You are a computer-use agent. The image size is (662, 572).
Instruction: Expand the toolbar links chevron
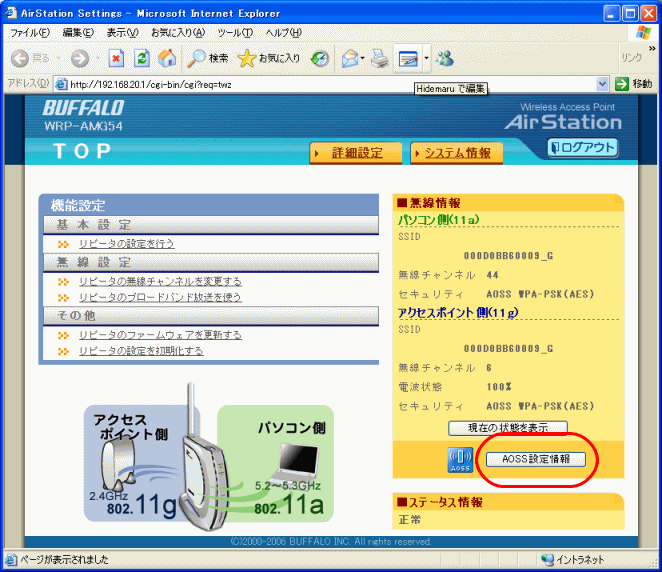652,49
